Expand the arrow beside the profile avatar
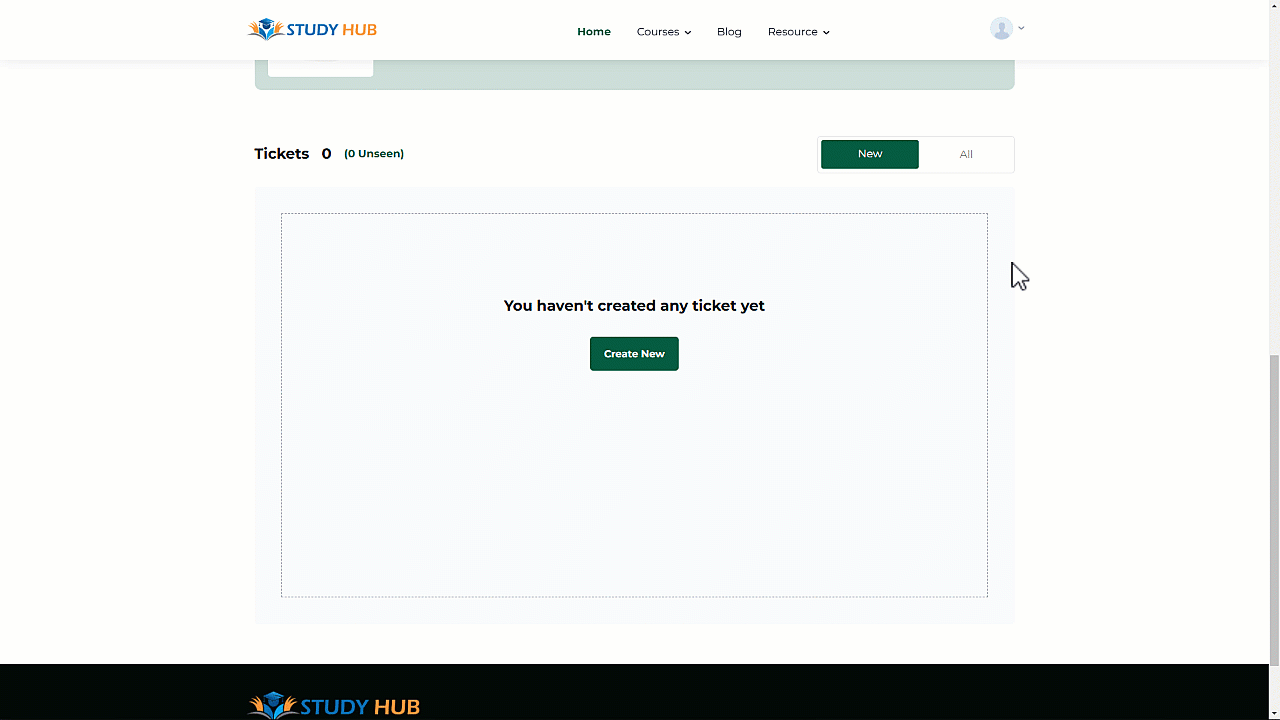The width and height of the screenshot is (1280, 720). [1021, 28]
